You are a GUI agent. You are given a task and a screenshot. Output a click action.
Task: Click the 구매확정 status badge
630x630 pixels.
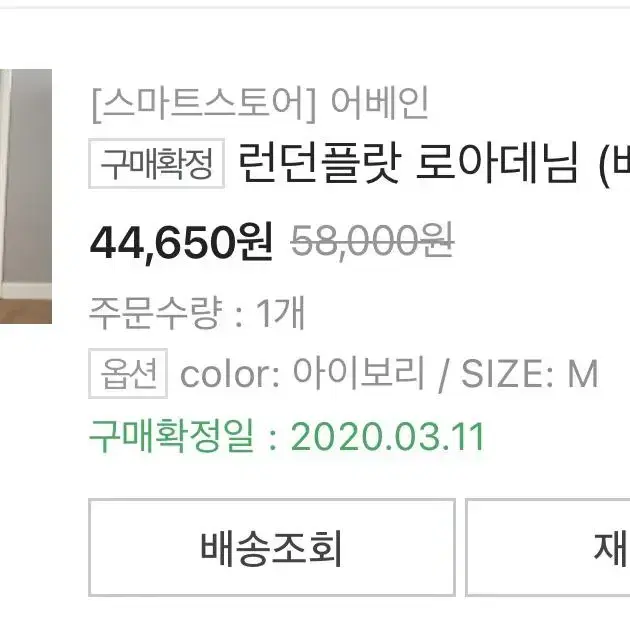coord(156,163)
